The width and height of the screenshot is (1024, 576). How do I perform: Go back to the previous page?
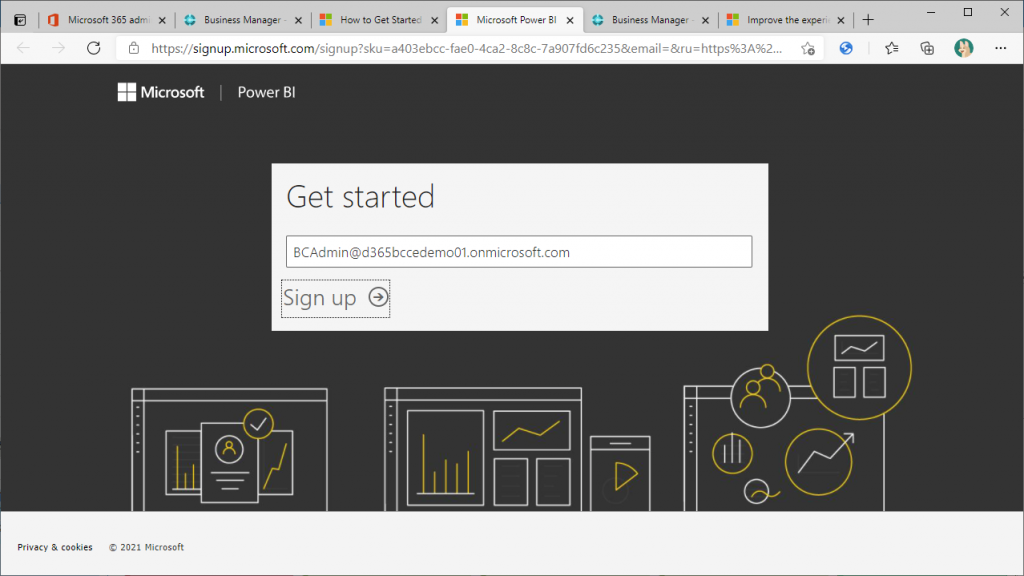tap(24, 48)
